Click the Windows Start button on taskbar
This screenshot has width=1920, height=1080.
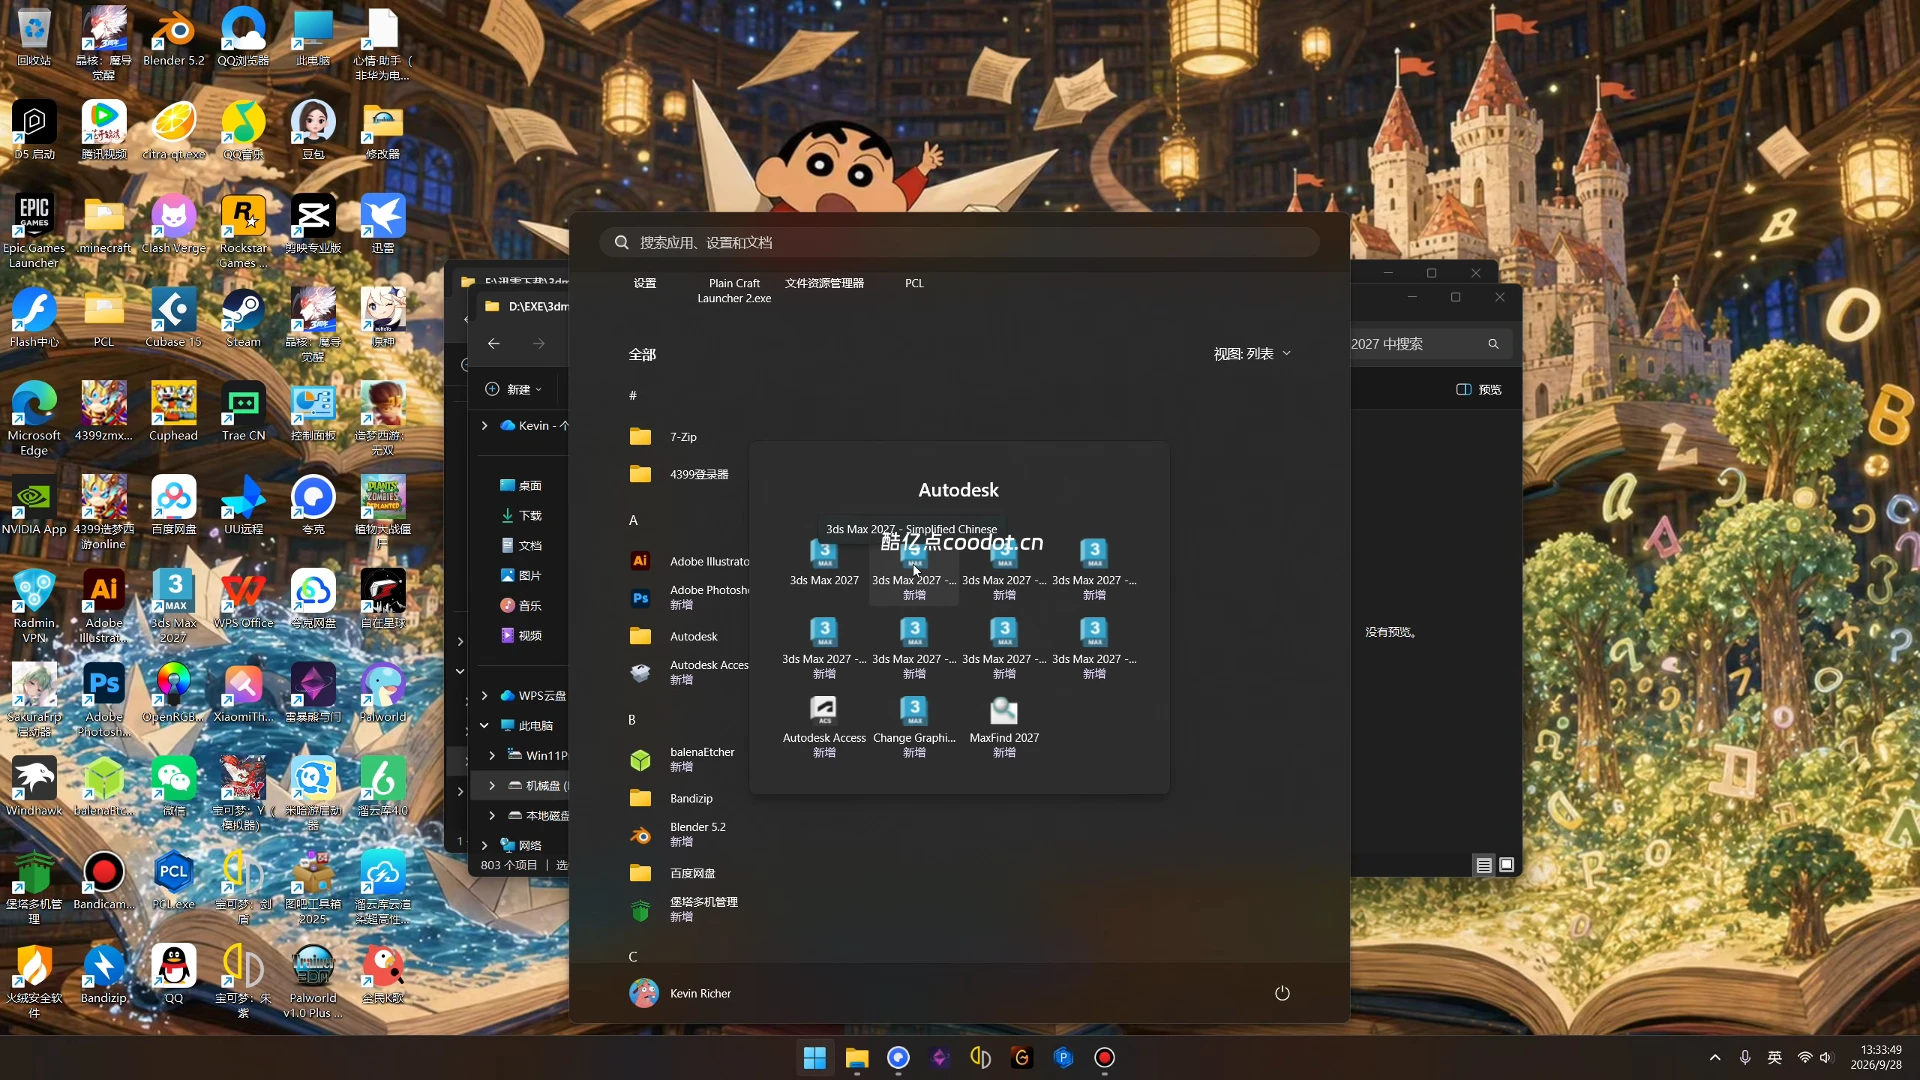pyautogui.click(x=815, y=1058)
